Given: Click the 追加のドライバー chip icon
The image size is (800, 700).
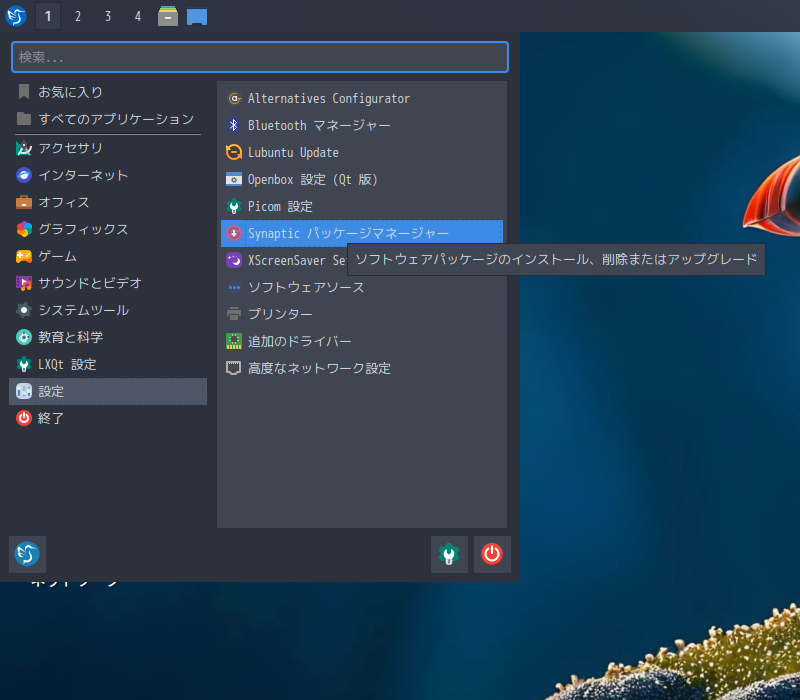Looking at the screenshot, I should (x=234, y=341).
